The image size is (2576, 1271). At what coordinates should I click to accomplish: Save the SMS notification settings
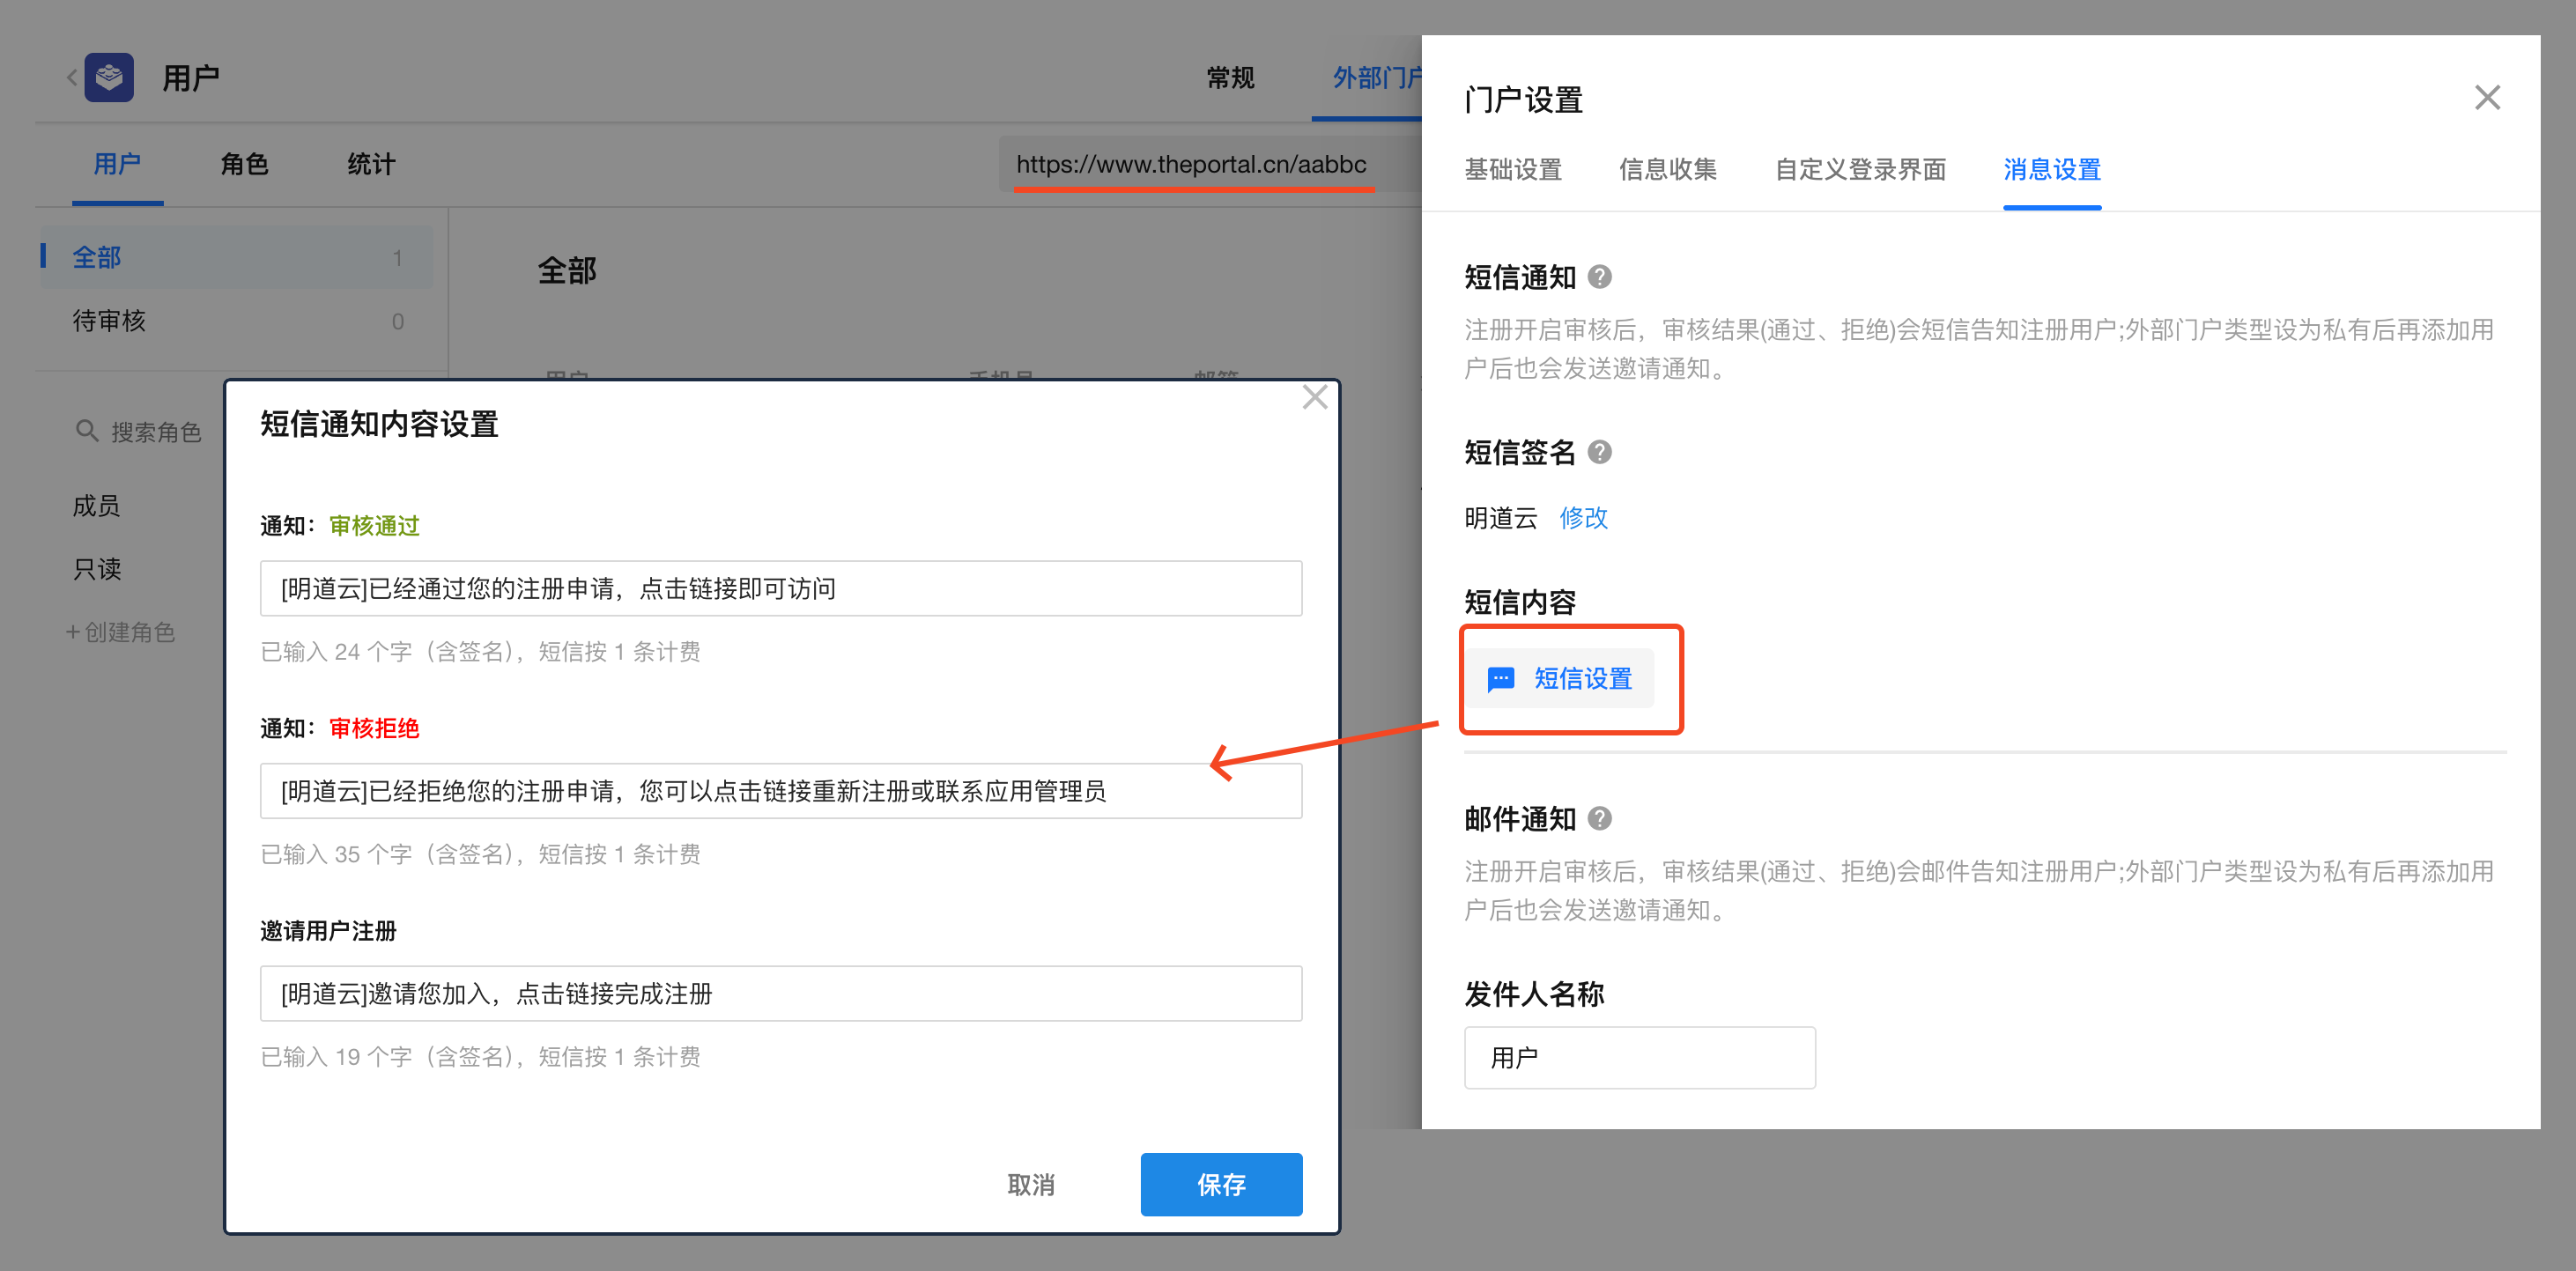(x=1220, y=1185)
